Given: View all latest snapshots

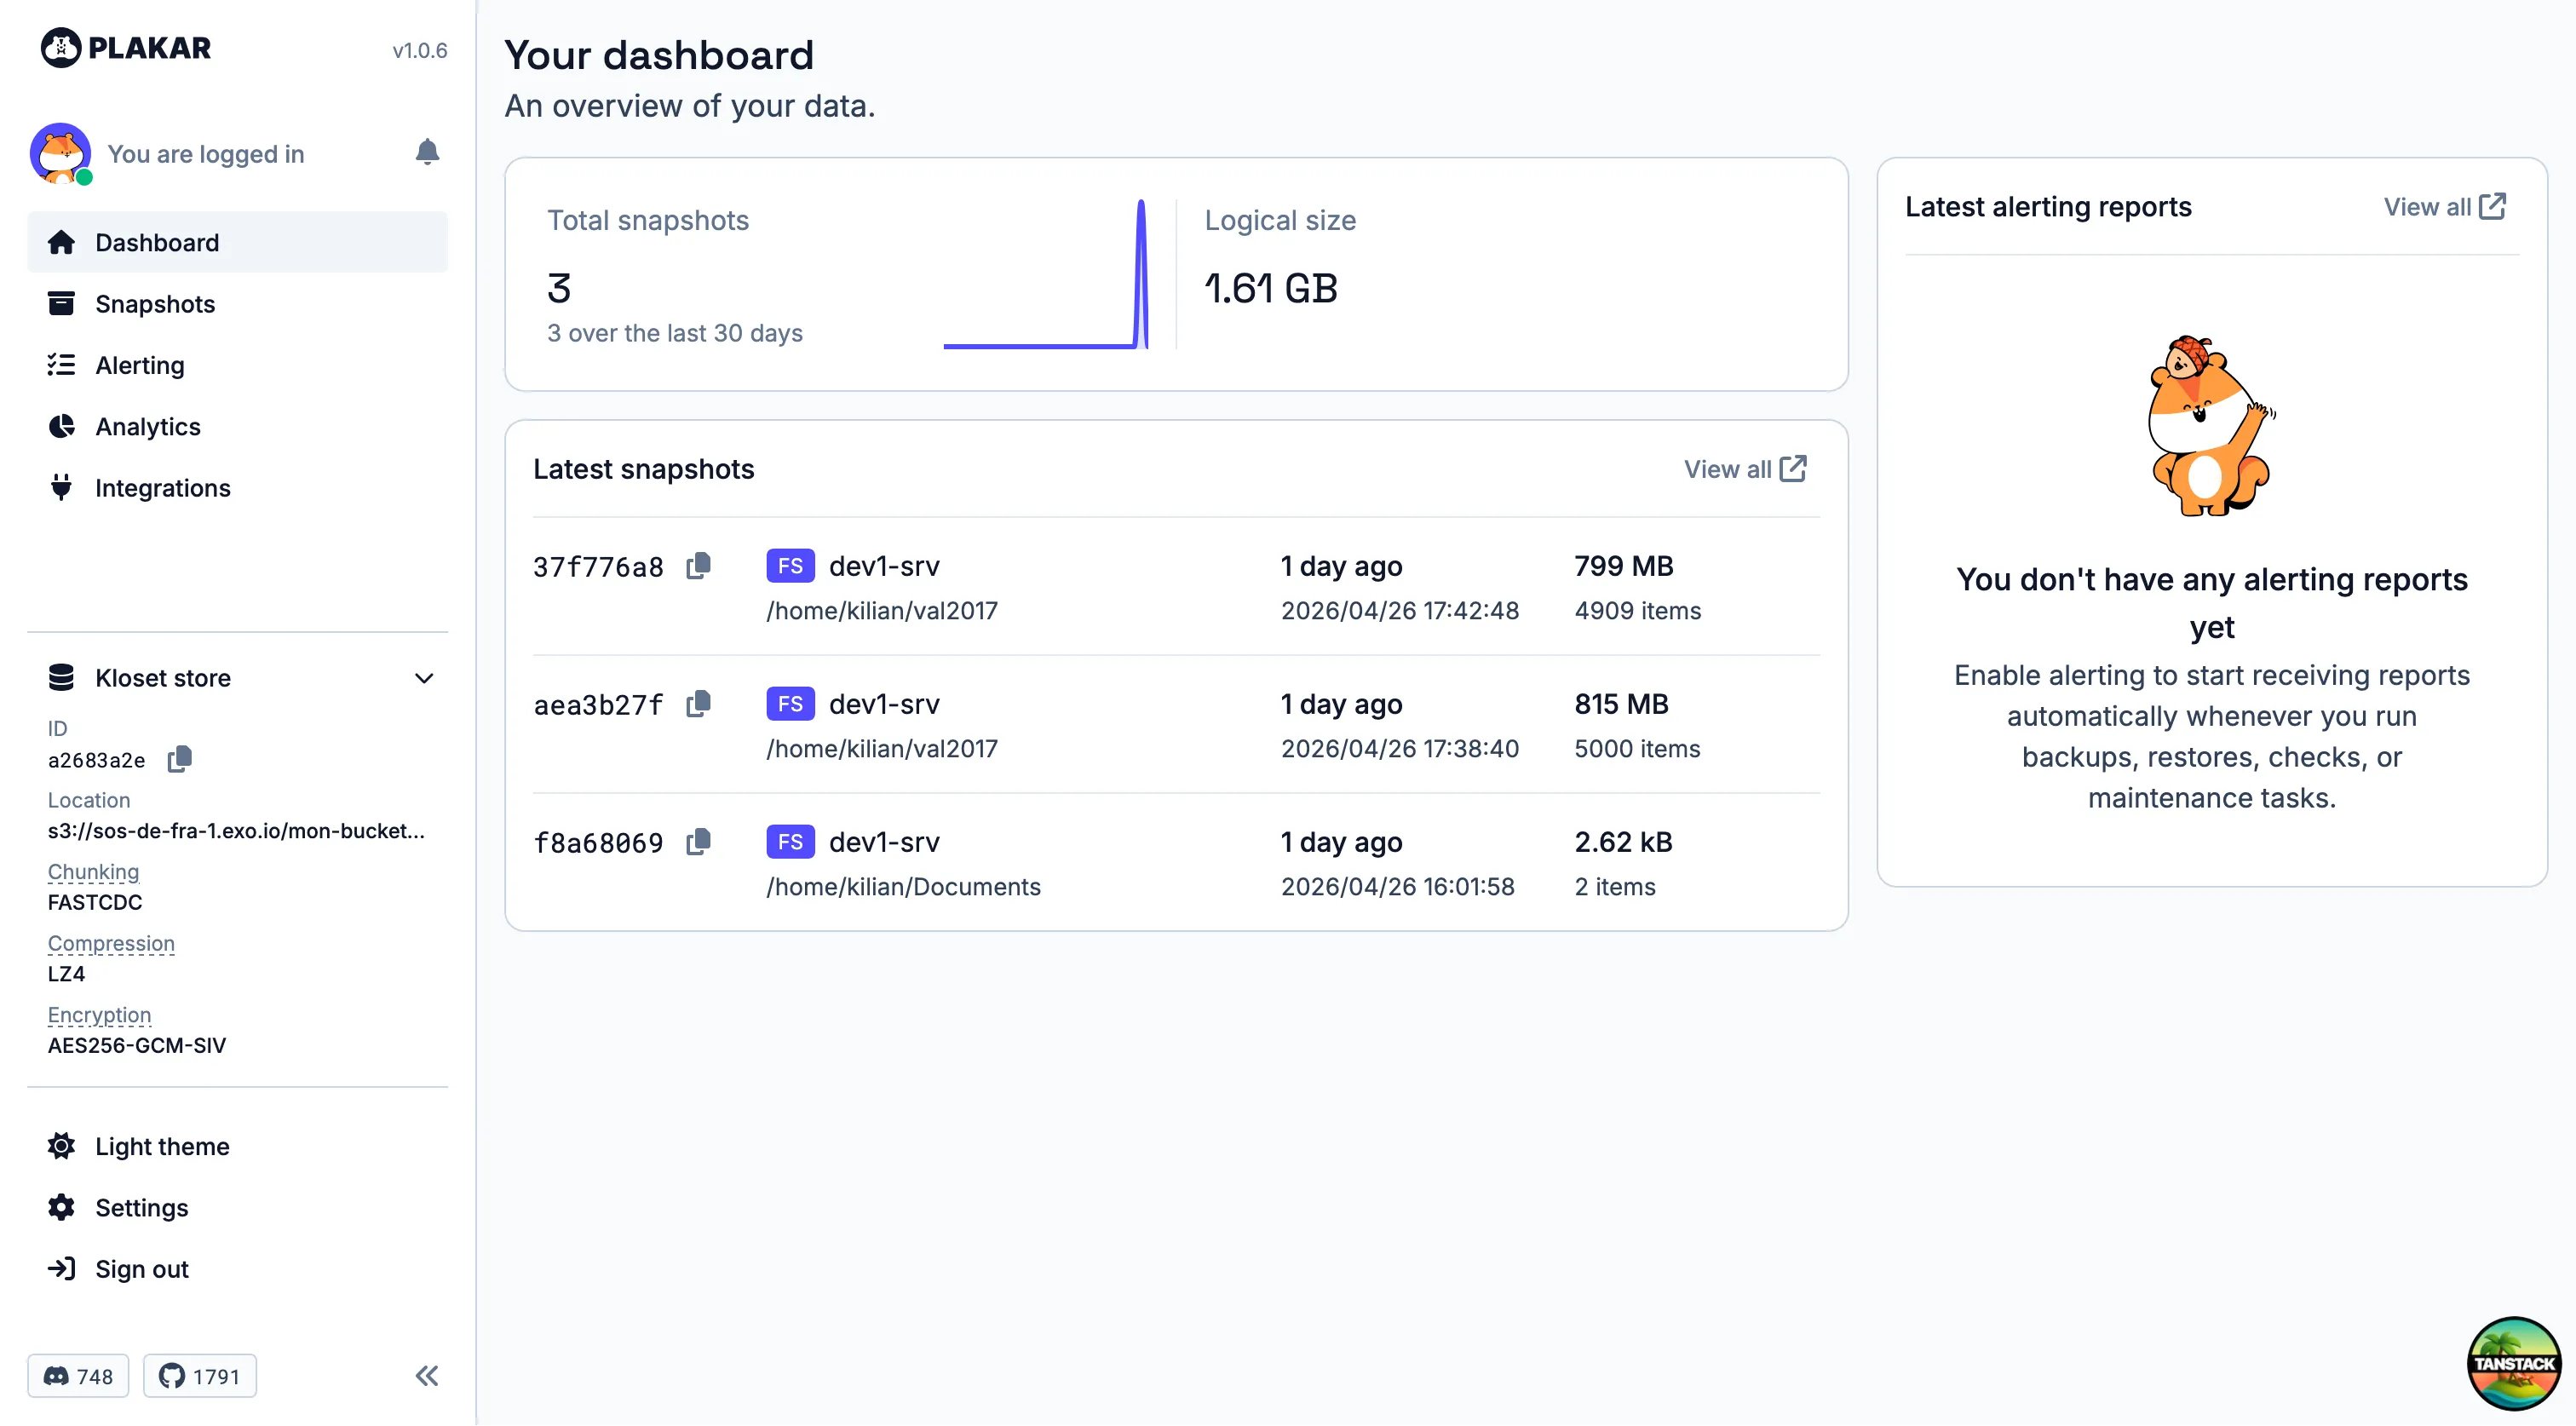Looking at the screenshot, I should (1745, 469).
